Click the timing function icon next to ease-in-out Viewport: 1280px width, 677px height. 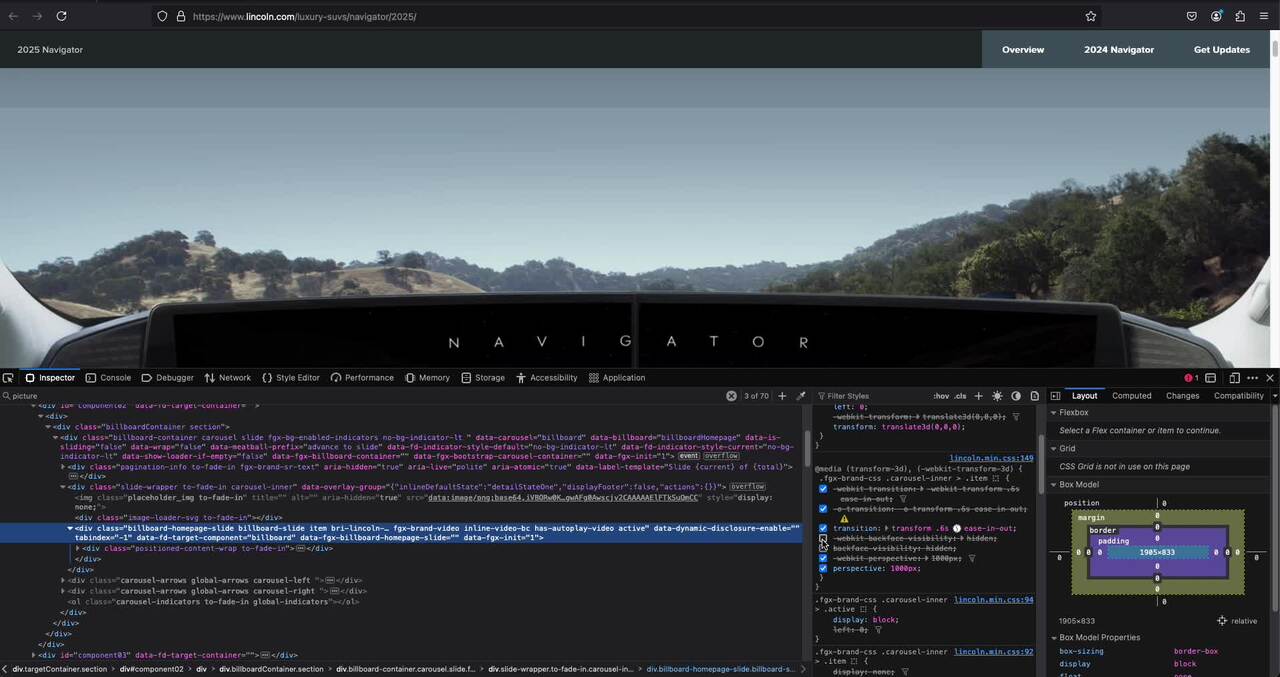click(x=957, y=528)
